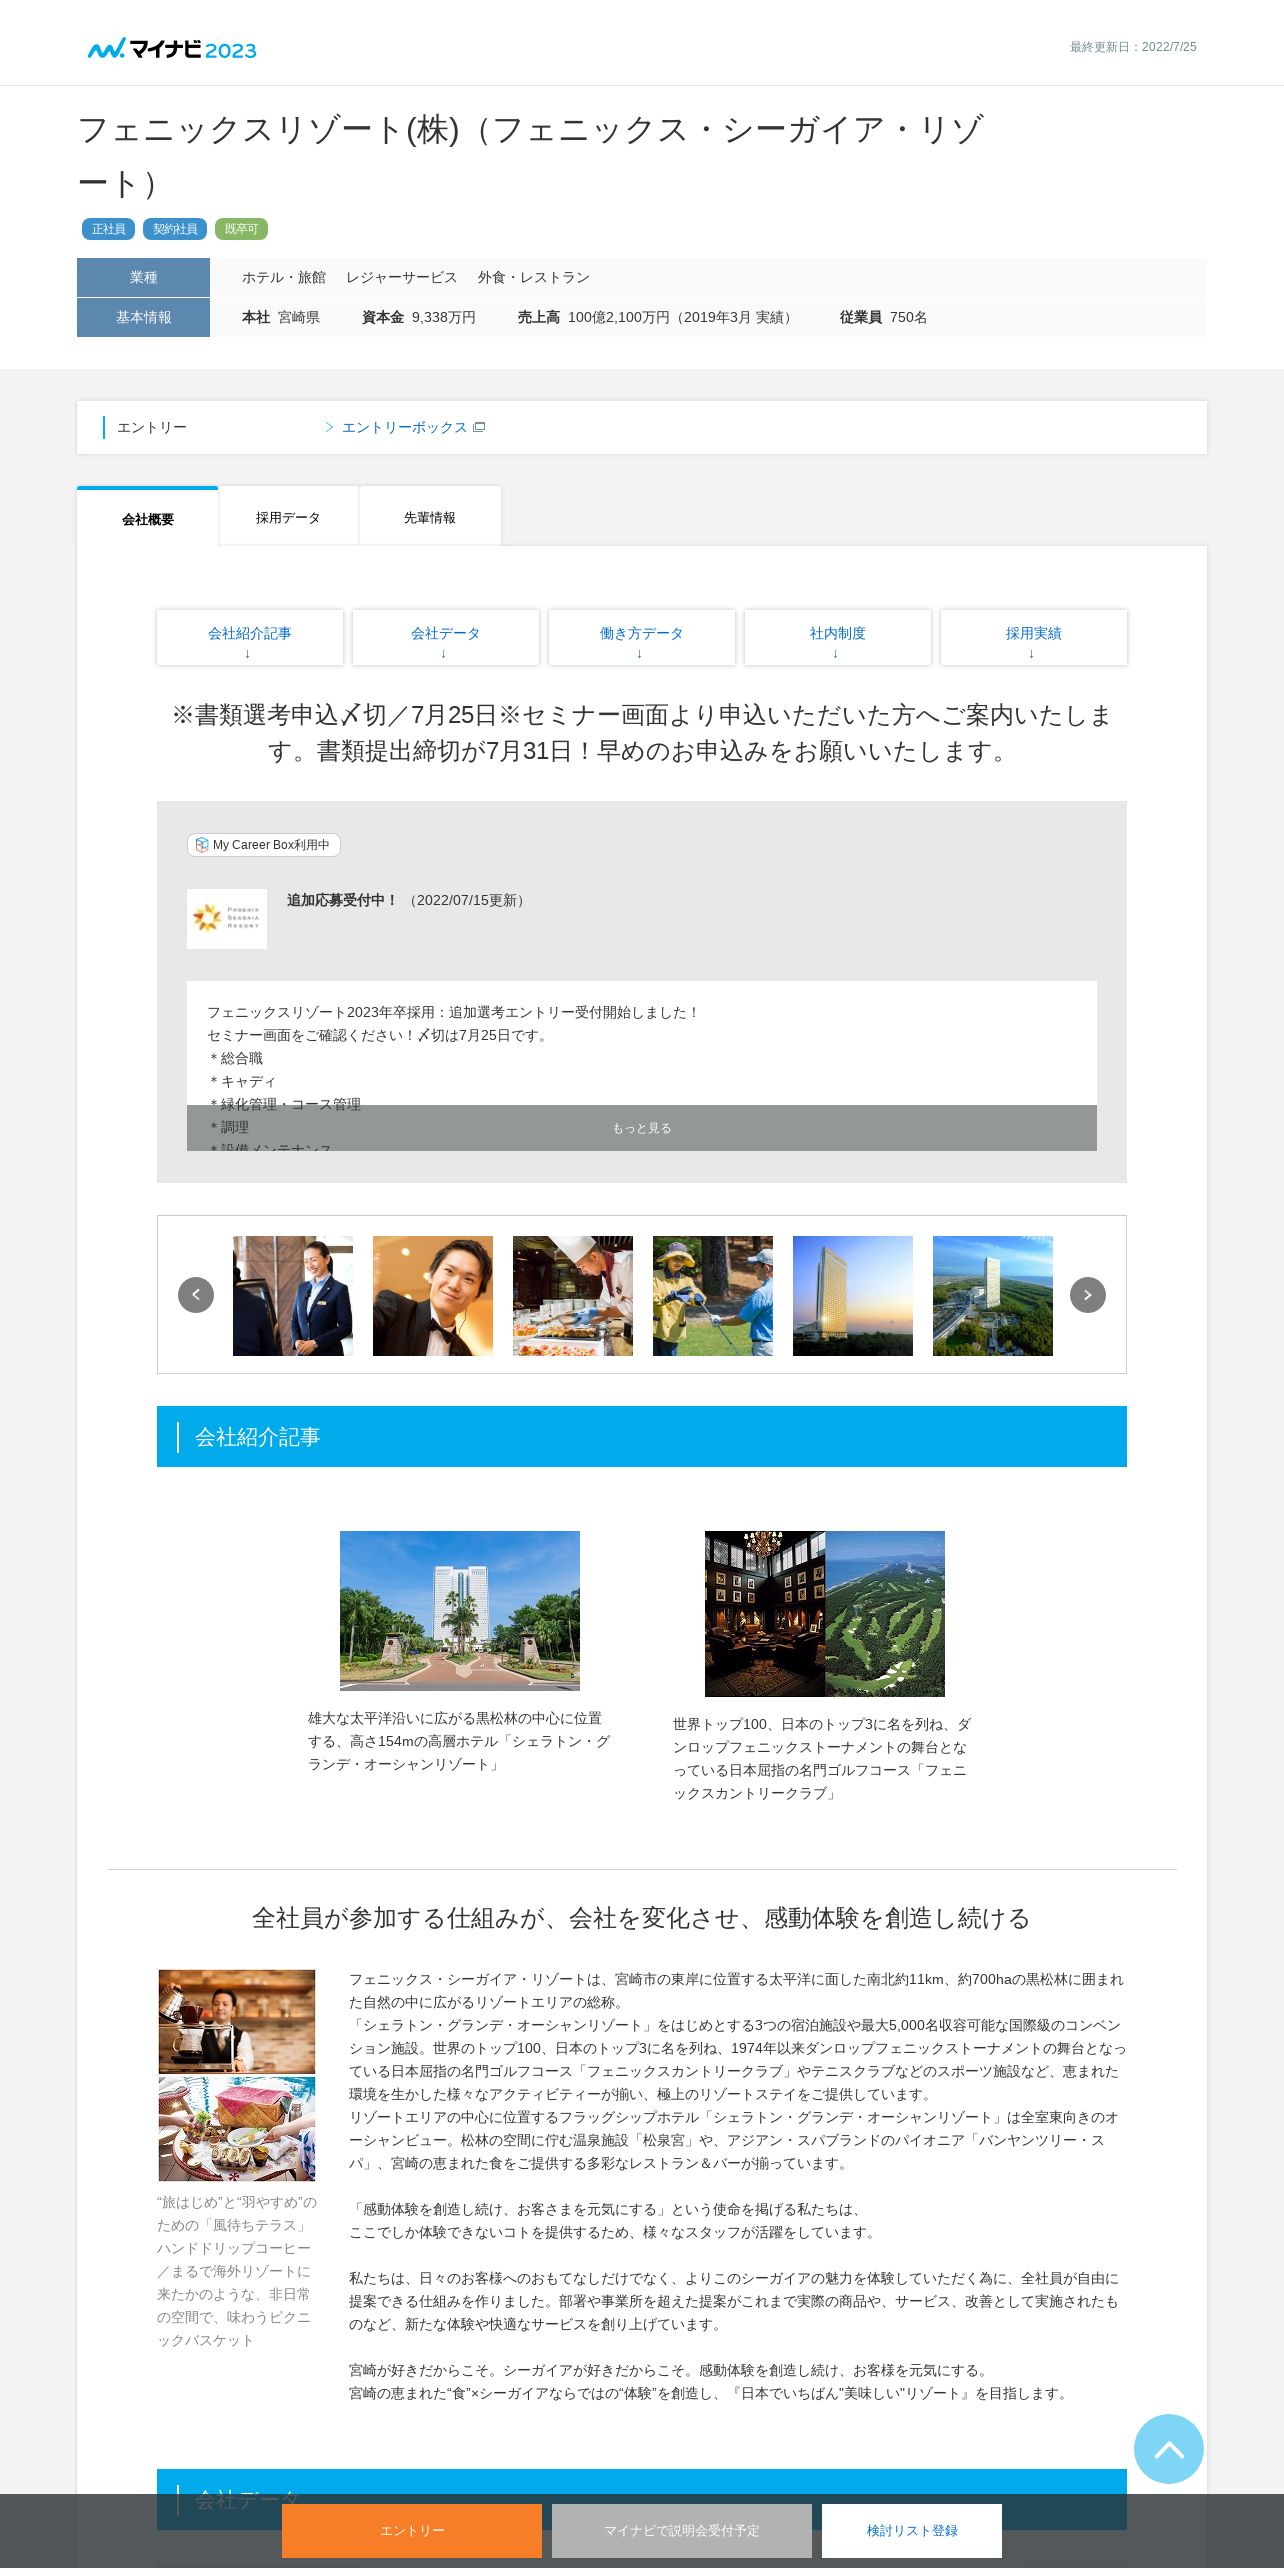Click the 会社紹介記事 section header
This screenshot has height=2568, width=1284.
click(x=642, y=1437)
